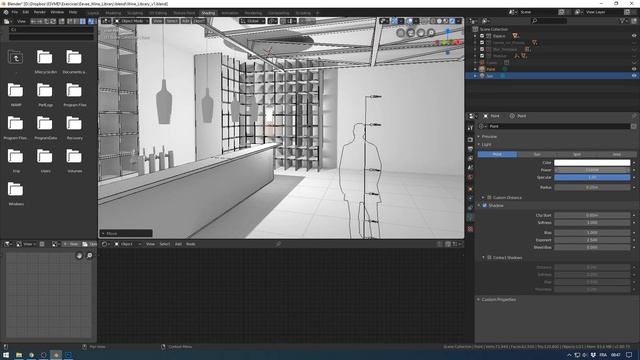Open the Global transform orientation dropdown
The width and height of the screenshot is (640, 360).
click(252, 21)
